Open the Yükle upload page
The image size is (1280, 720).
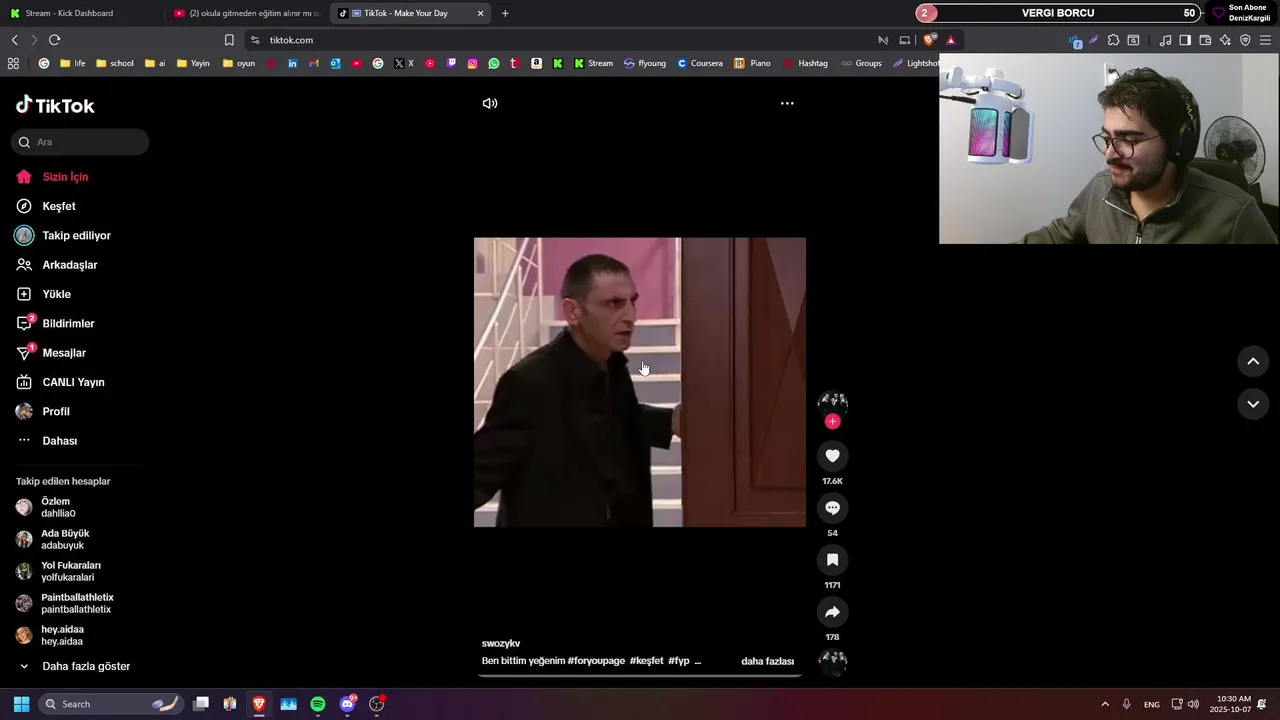[44, 294]
